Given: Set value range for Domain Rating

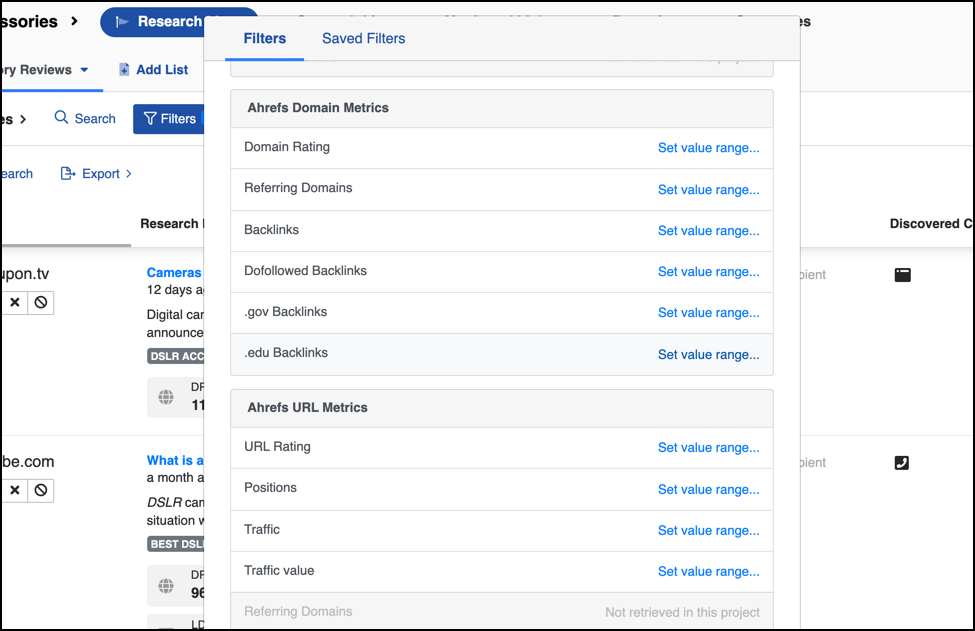Looking at the screenshot, I should pyautogui.click(x=708, y=148).
